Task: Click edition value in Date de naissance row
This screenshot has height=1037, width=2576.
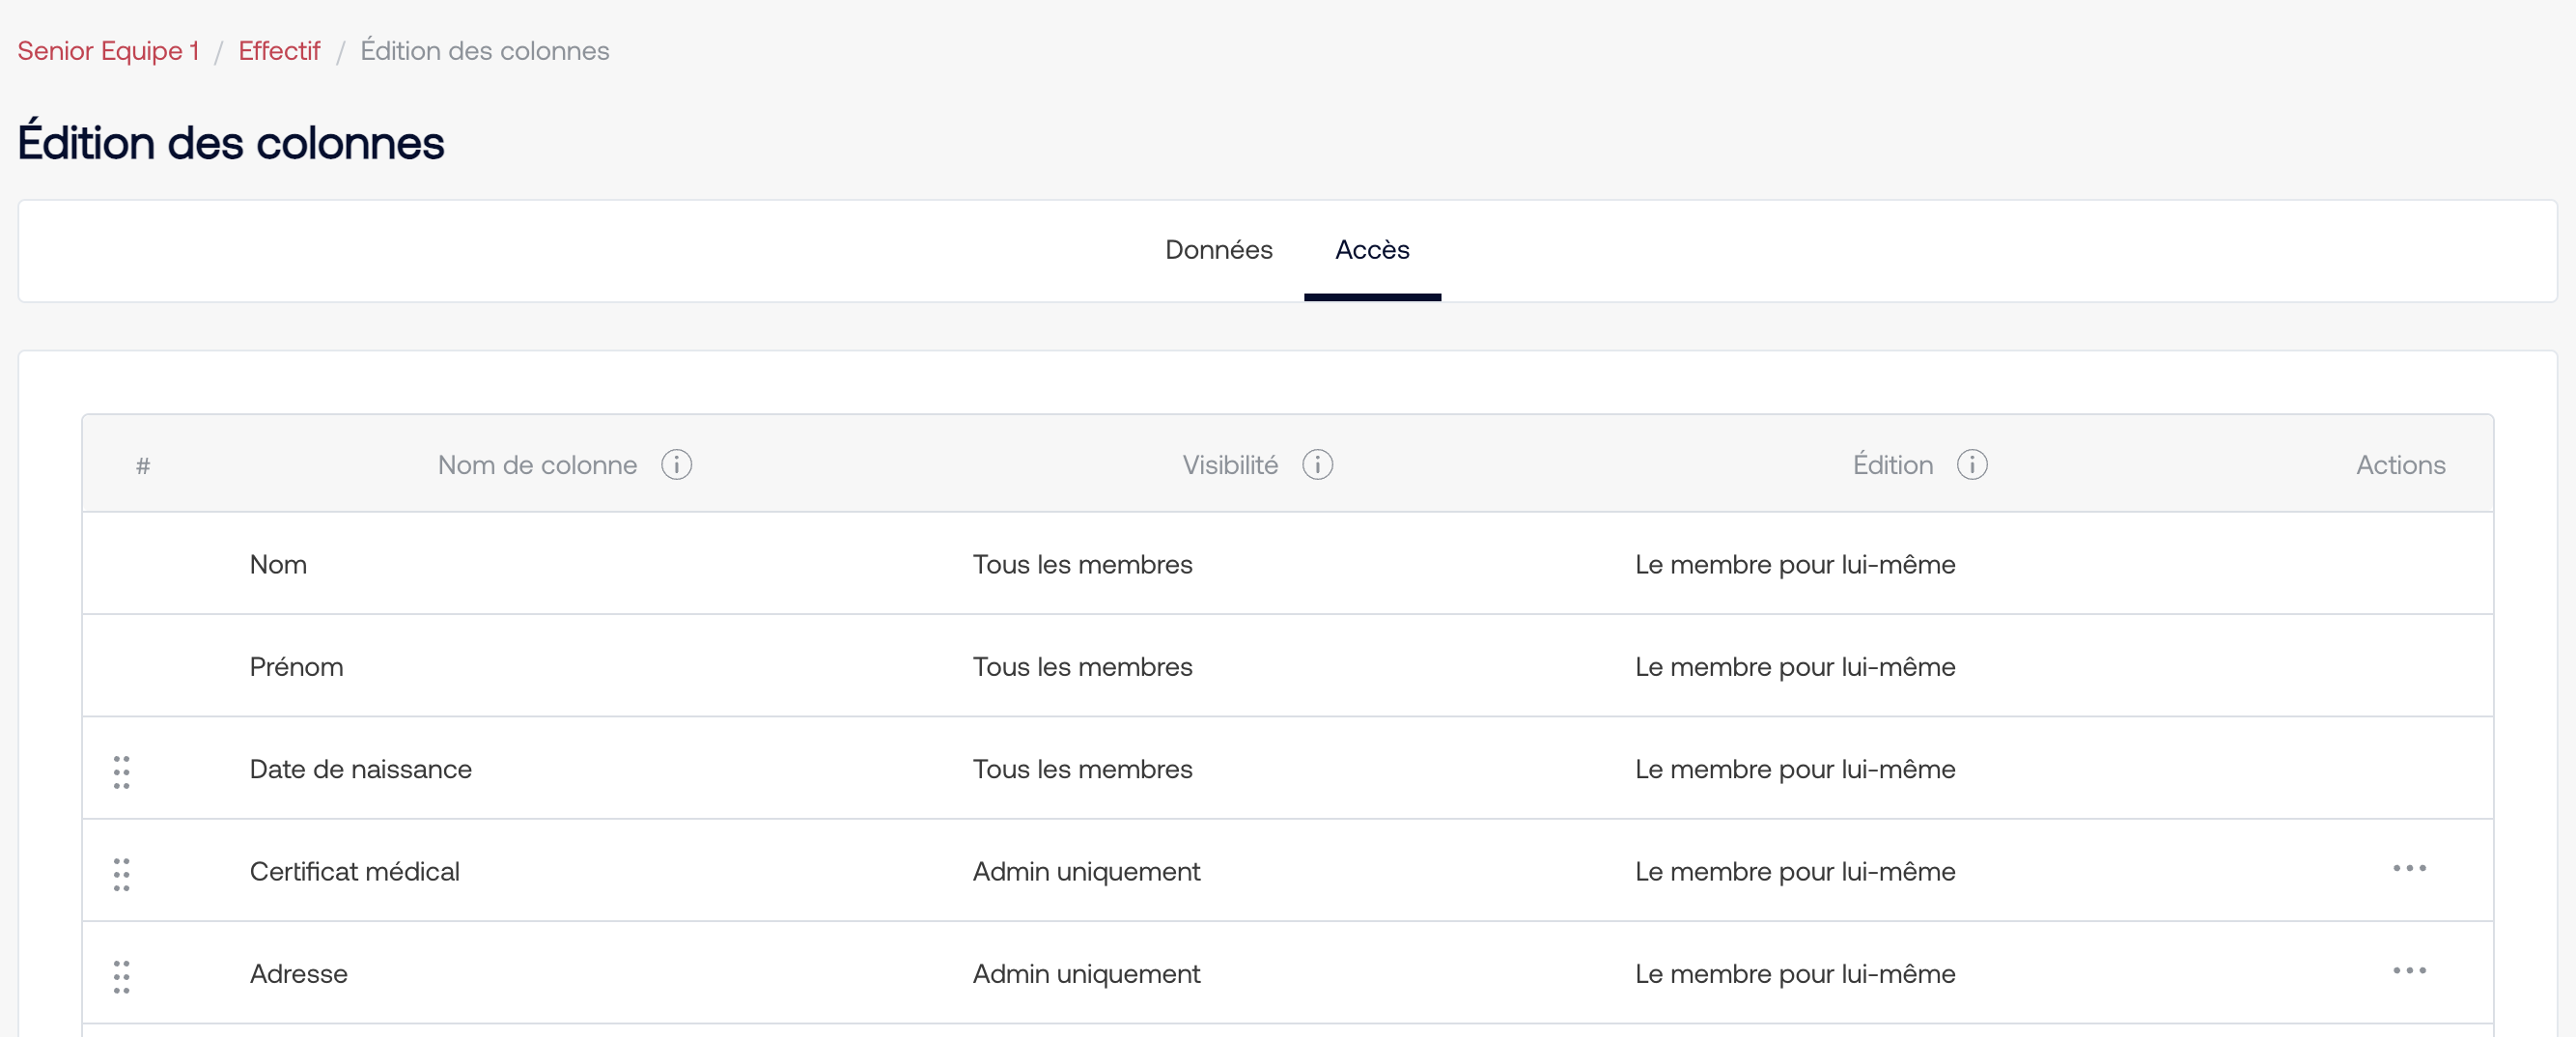Action: [1794, 769]
